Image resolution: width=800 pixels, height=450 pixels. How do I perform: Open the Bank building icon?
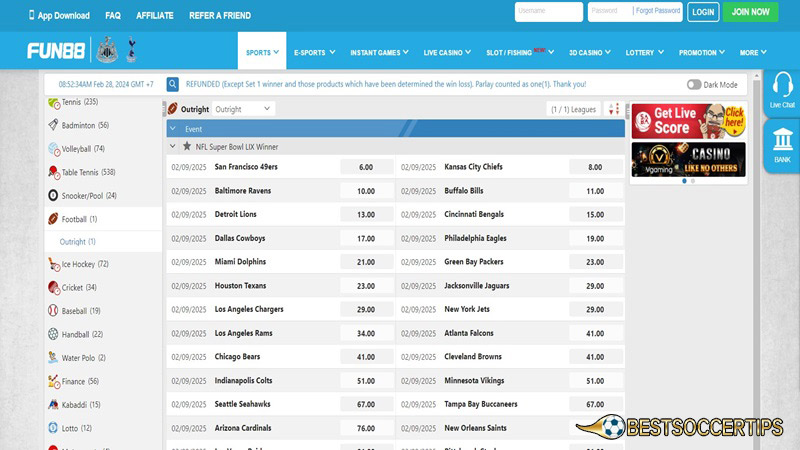coord(783,140)
